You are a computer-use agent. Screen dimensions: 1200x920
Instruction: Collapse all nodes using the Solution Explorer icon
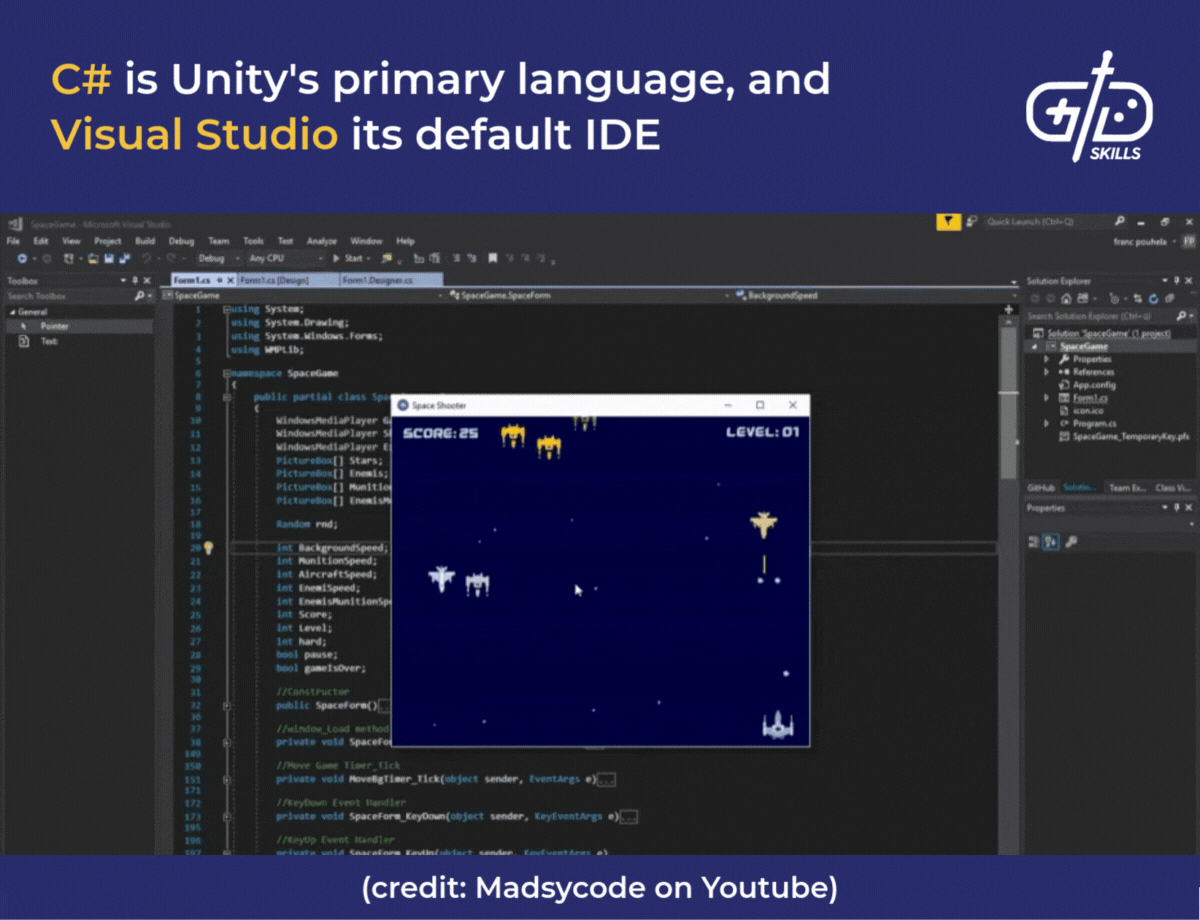(x=1139, y=298)
